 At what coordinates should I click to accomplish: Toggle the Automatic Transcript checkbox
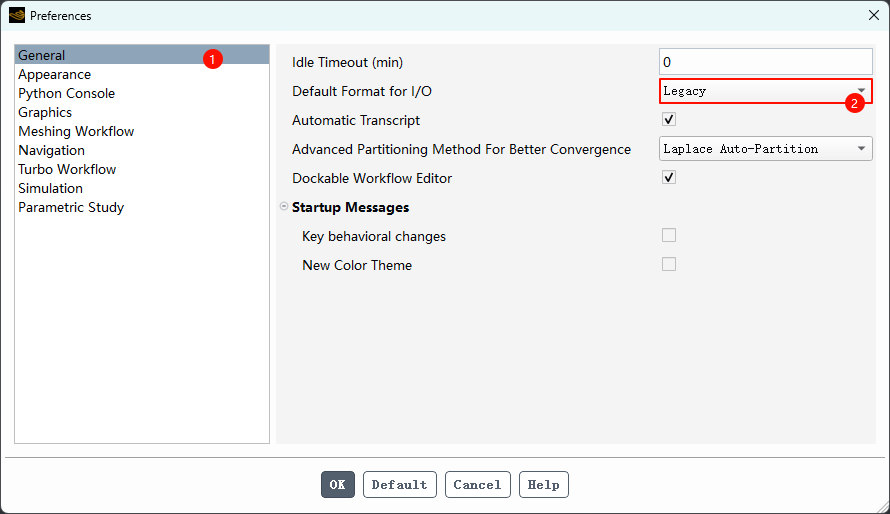click(x=669, y=120)
